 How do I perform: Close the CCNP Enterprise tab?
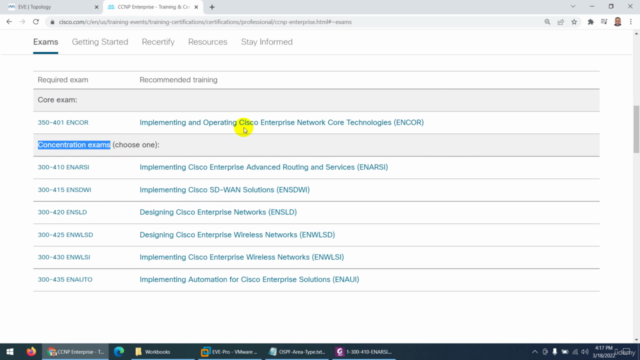196,7
